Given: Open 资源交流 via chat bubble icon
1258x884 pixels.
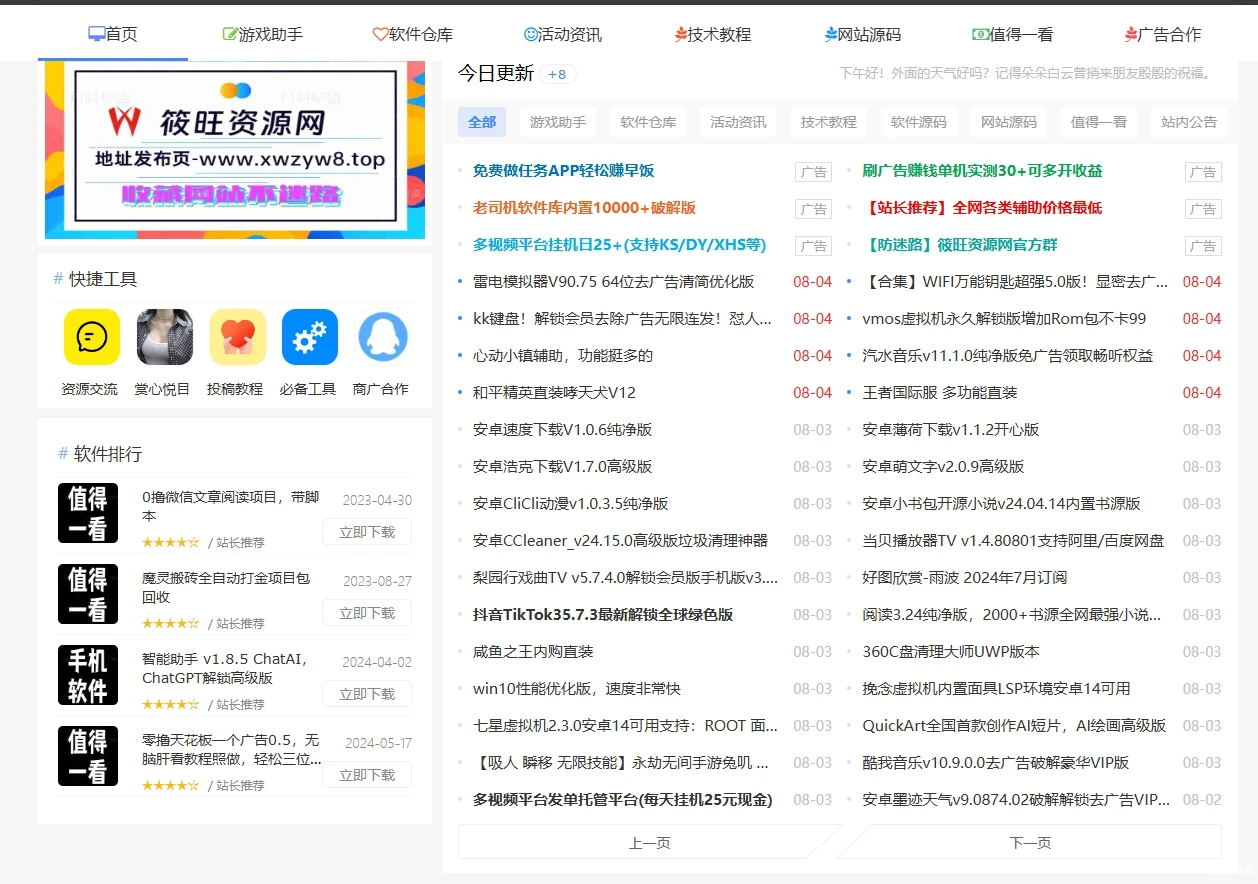Looking at the screenshot, I should [x=90, y=337].
